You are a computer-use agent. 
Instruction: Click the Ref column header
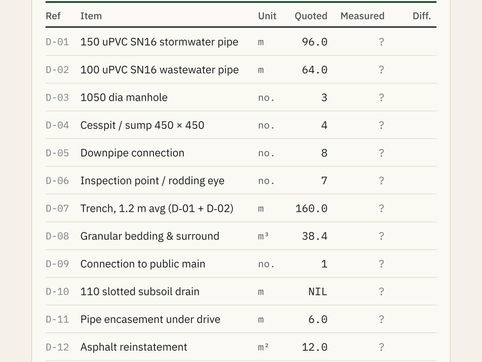click(x=53, y=16)
